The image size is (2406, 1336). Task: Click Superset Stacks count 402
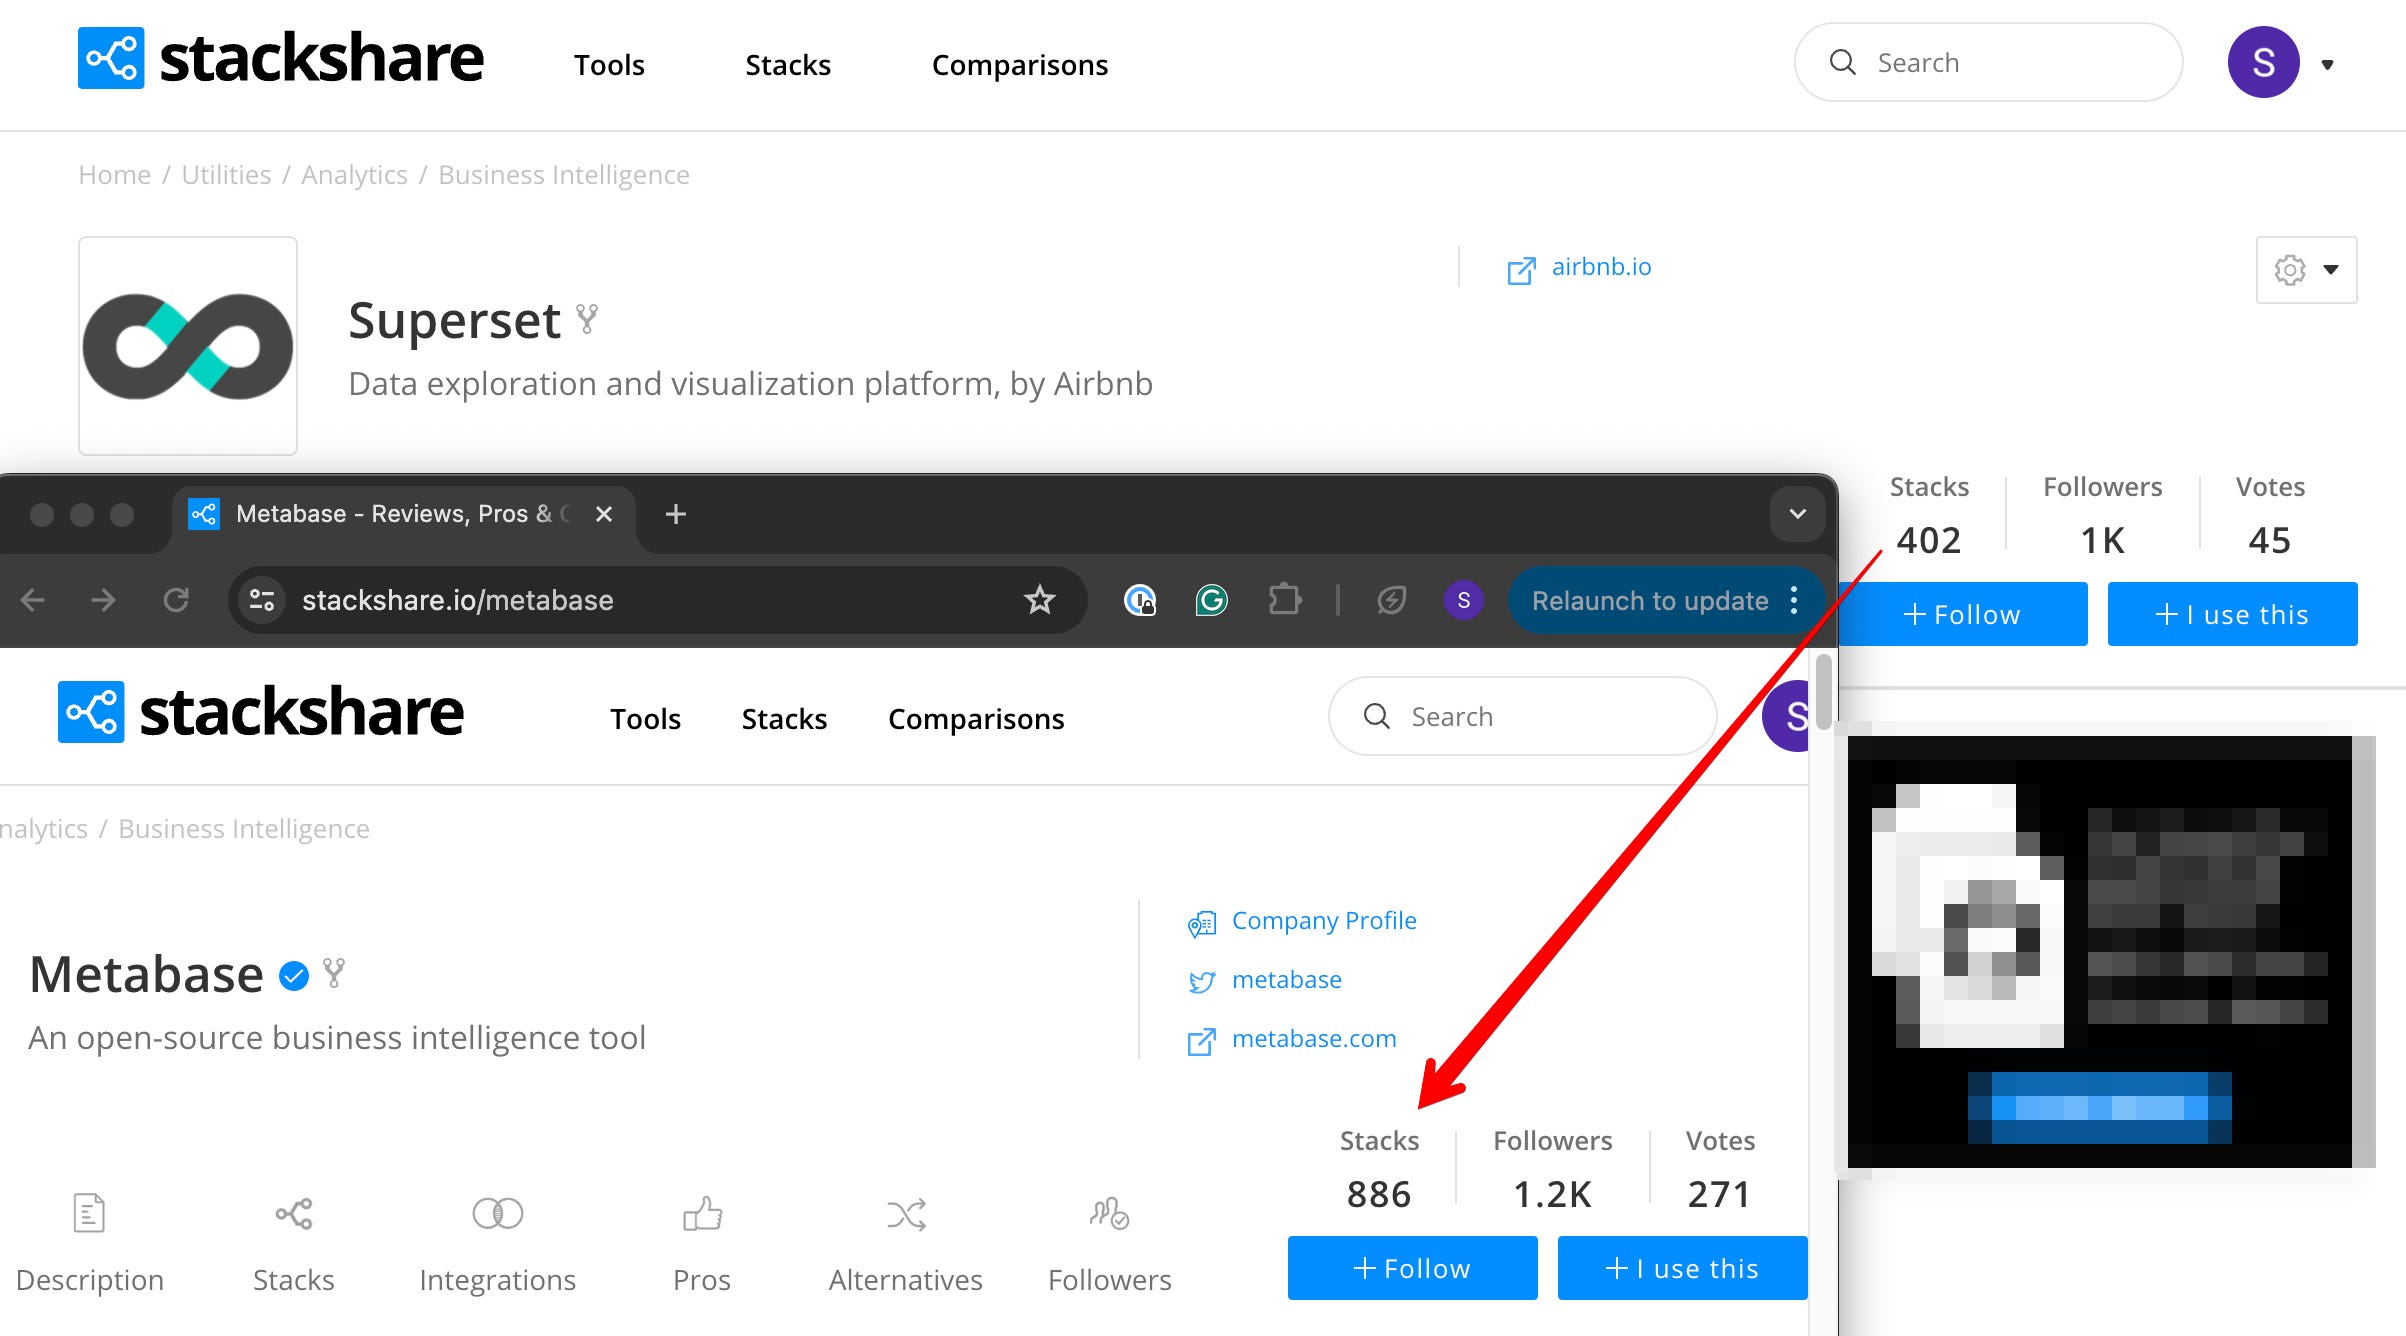1929,540
